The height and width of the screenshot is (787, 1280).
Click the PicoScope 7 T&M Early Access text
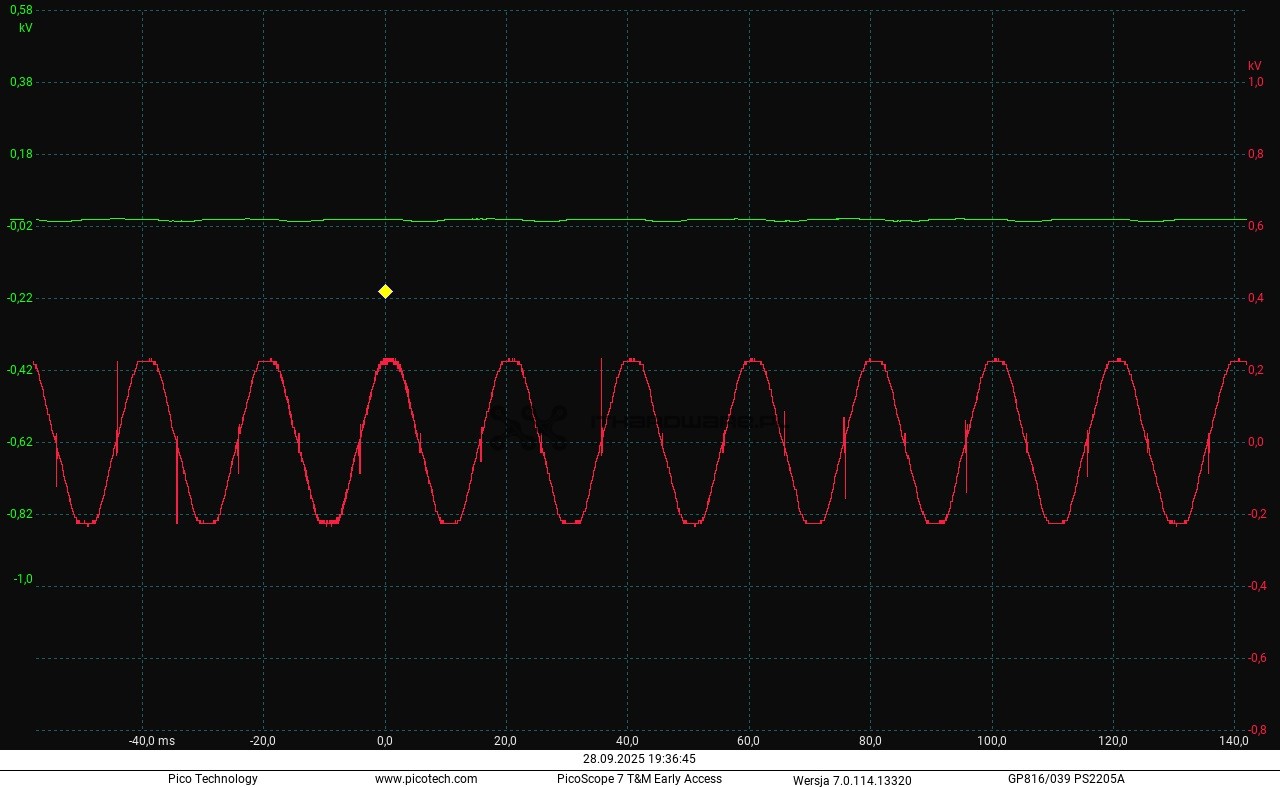coord(639,779)
